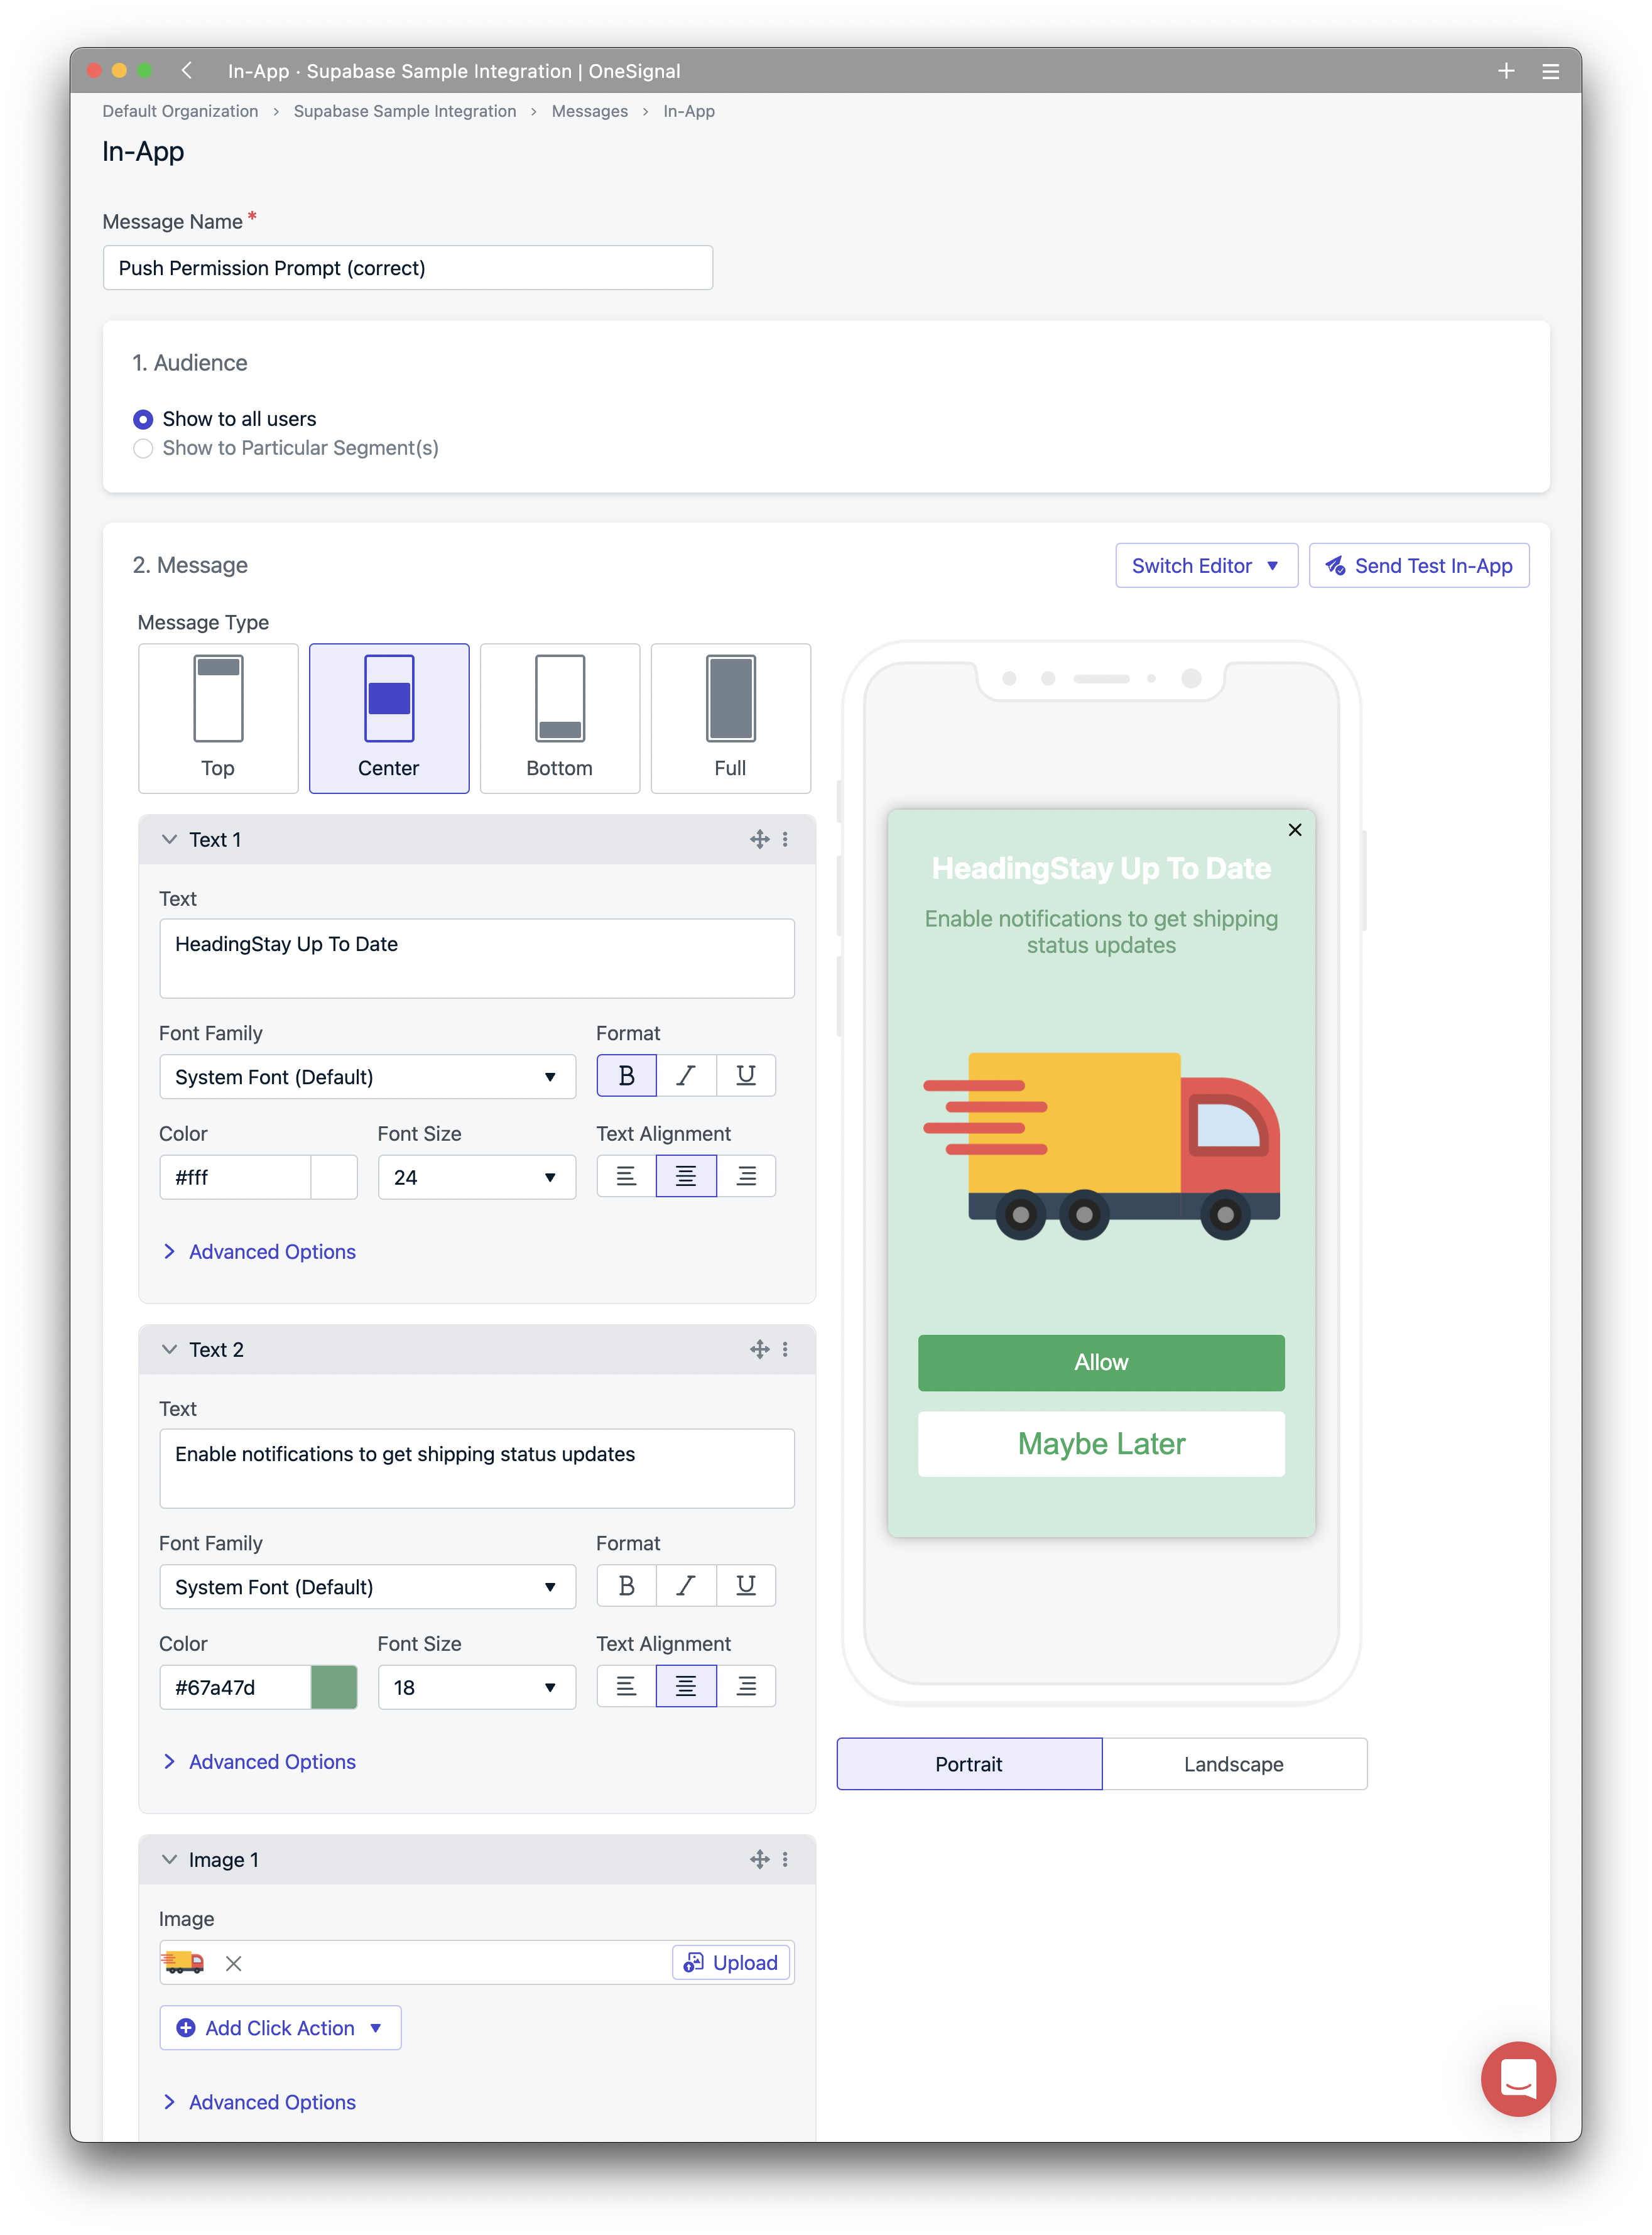Go to Messages breadcrumb
The width and height of the screenshot is (1652, 2235).
coord(589,111)
